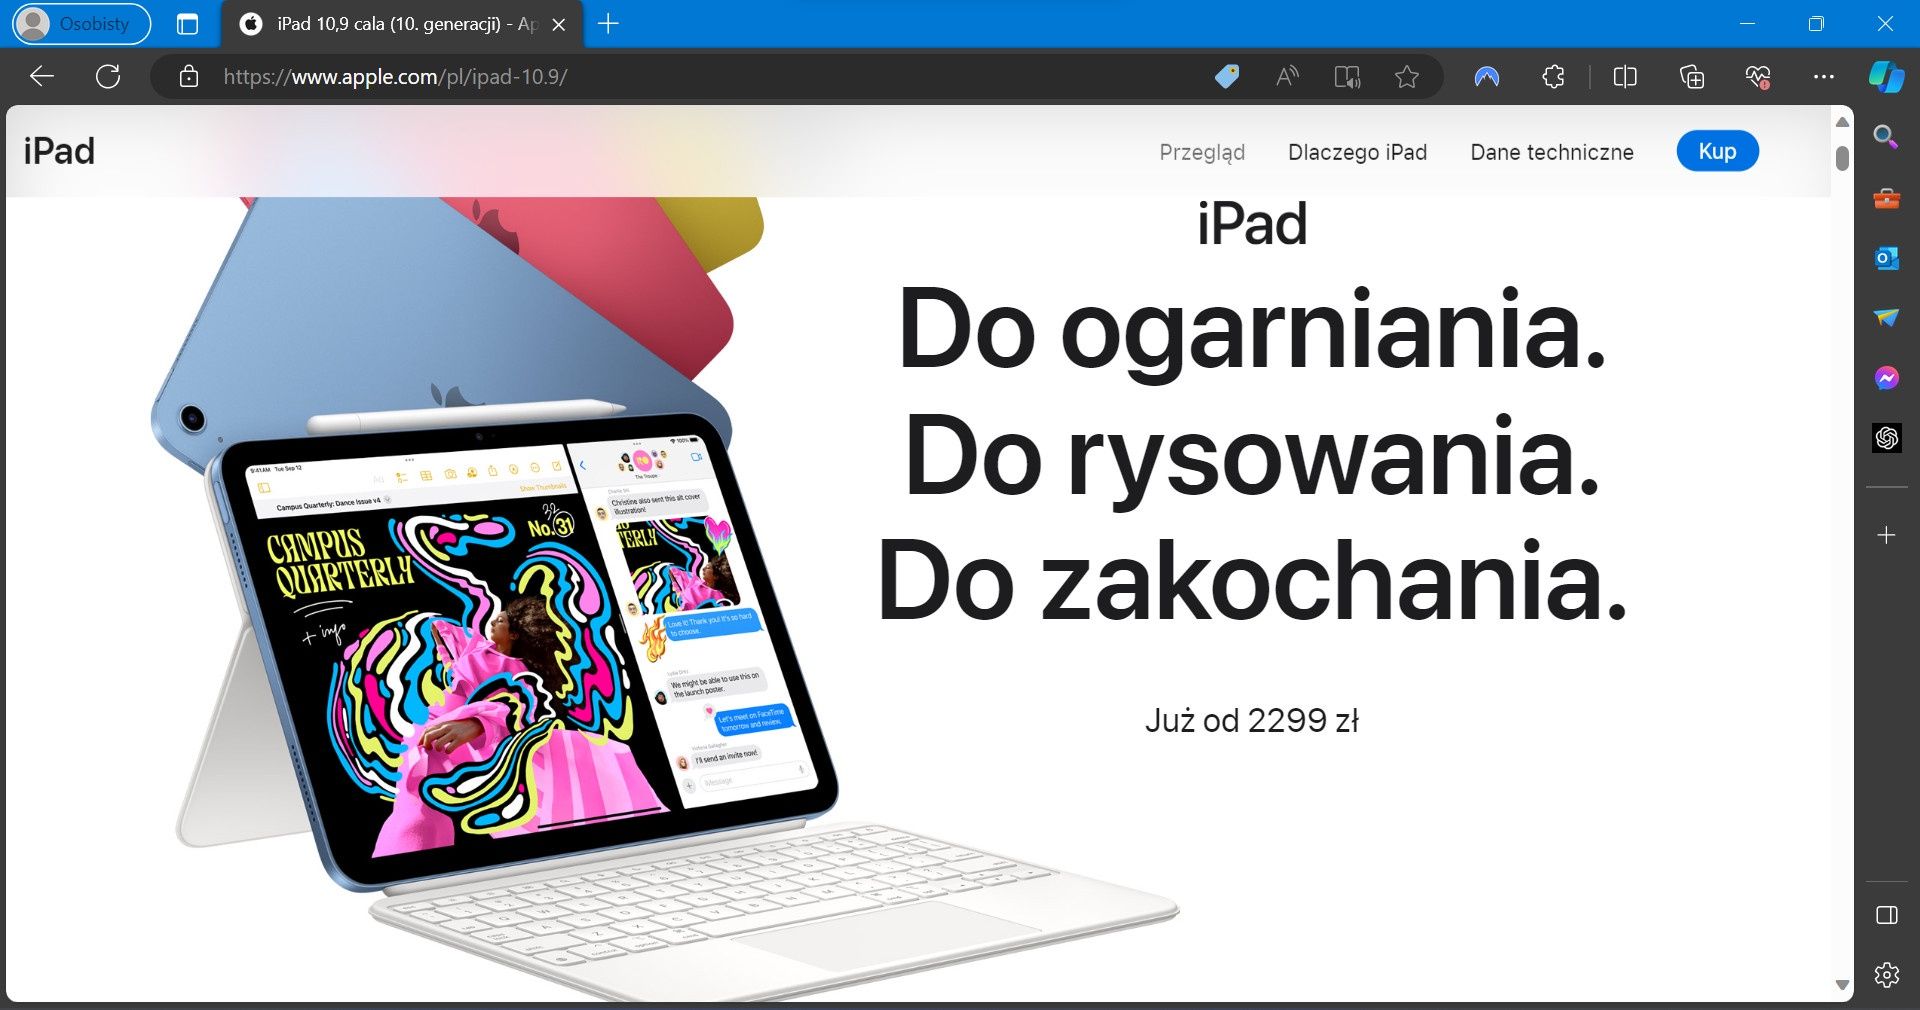Open the Dlaczego iPad page
This screenshot has height=1010, width=1920.
pos(1357,152)
